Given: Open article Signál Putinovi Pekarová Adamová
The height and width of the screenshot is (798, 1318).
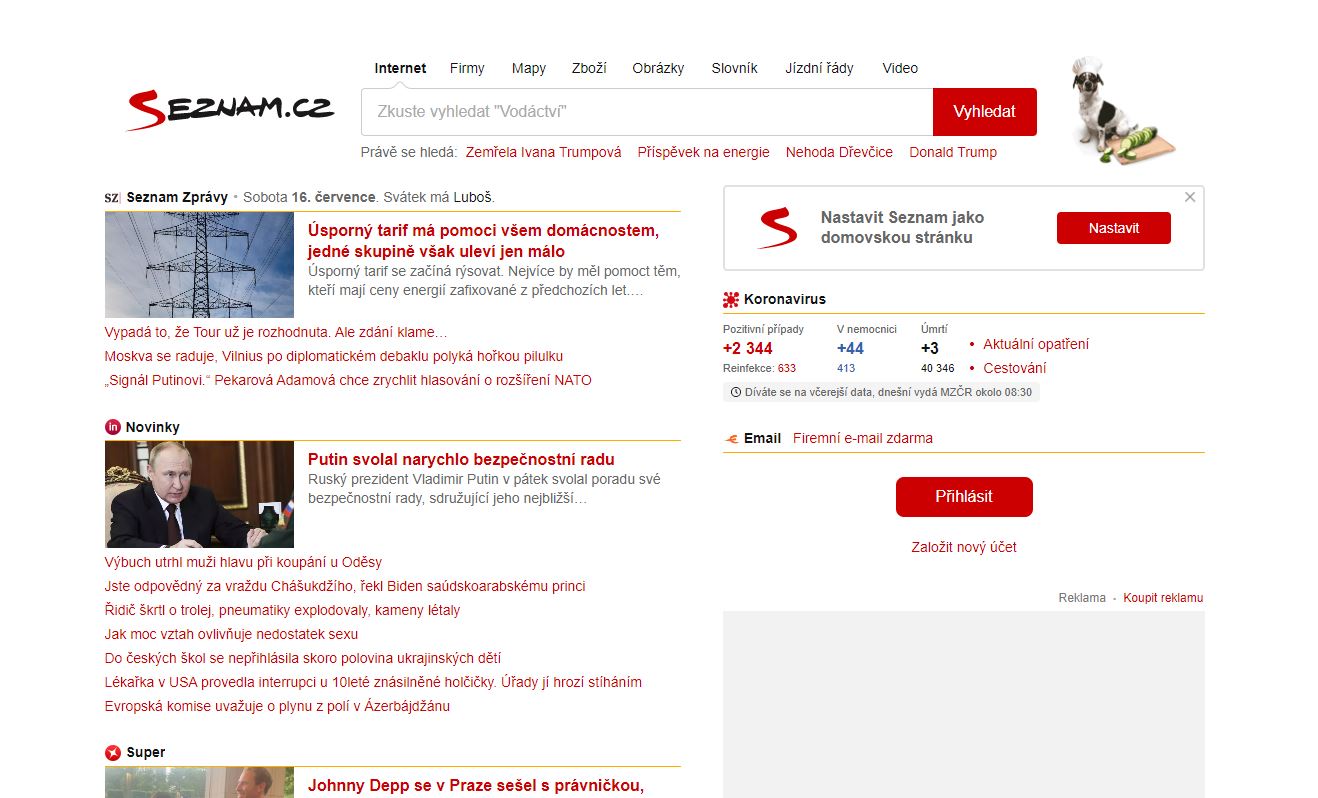Looking at the screenshot, I should tap(348, 380).
